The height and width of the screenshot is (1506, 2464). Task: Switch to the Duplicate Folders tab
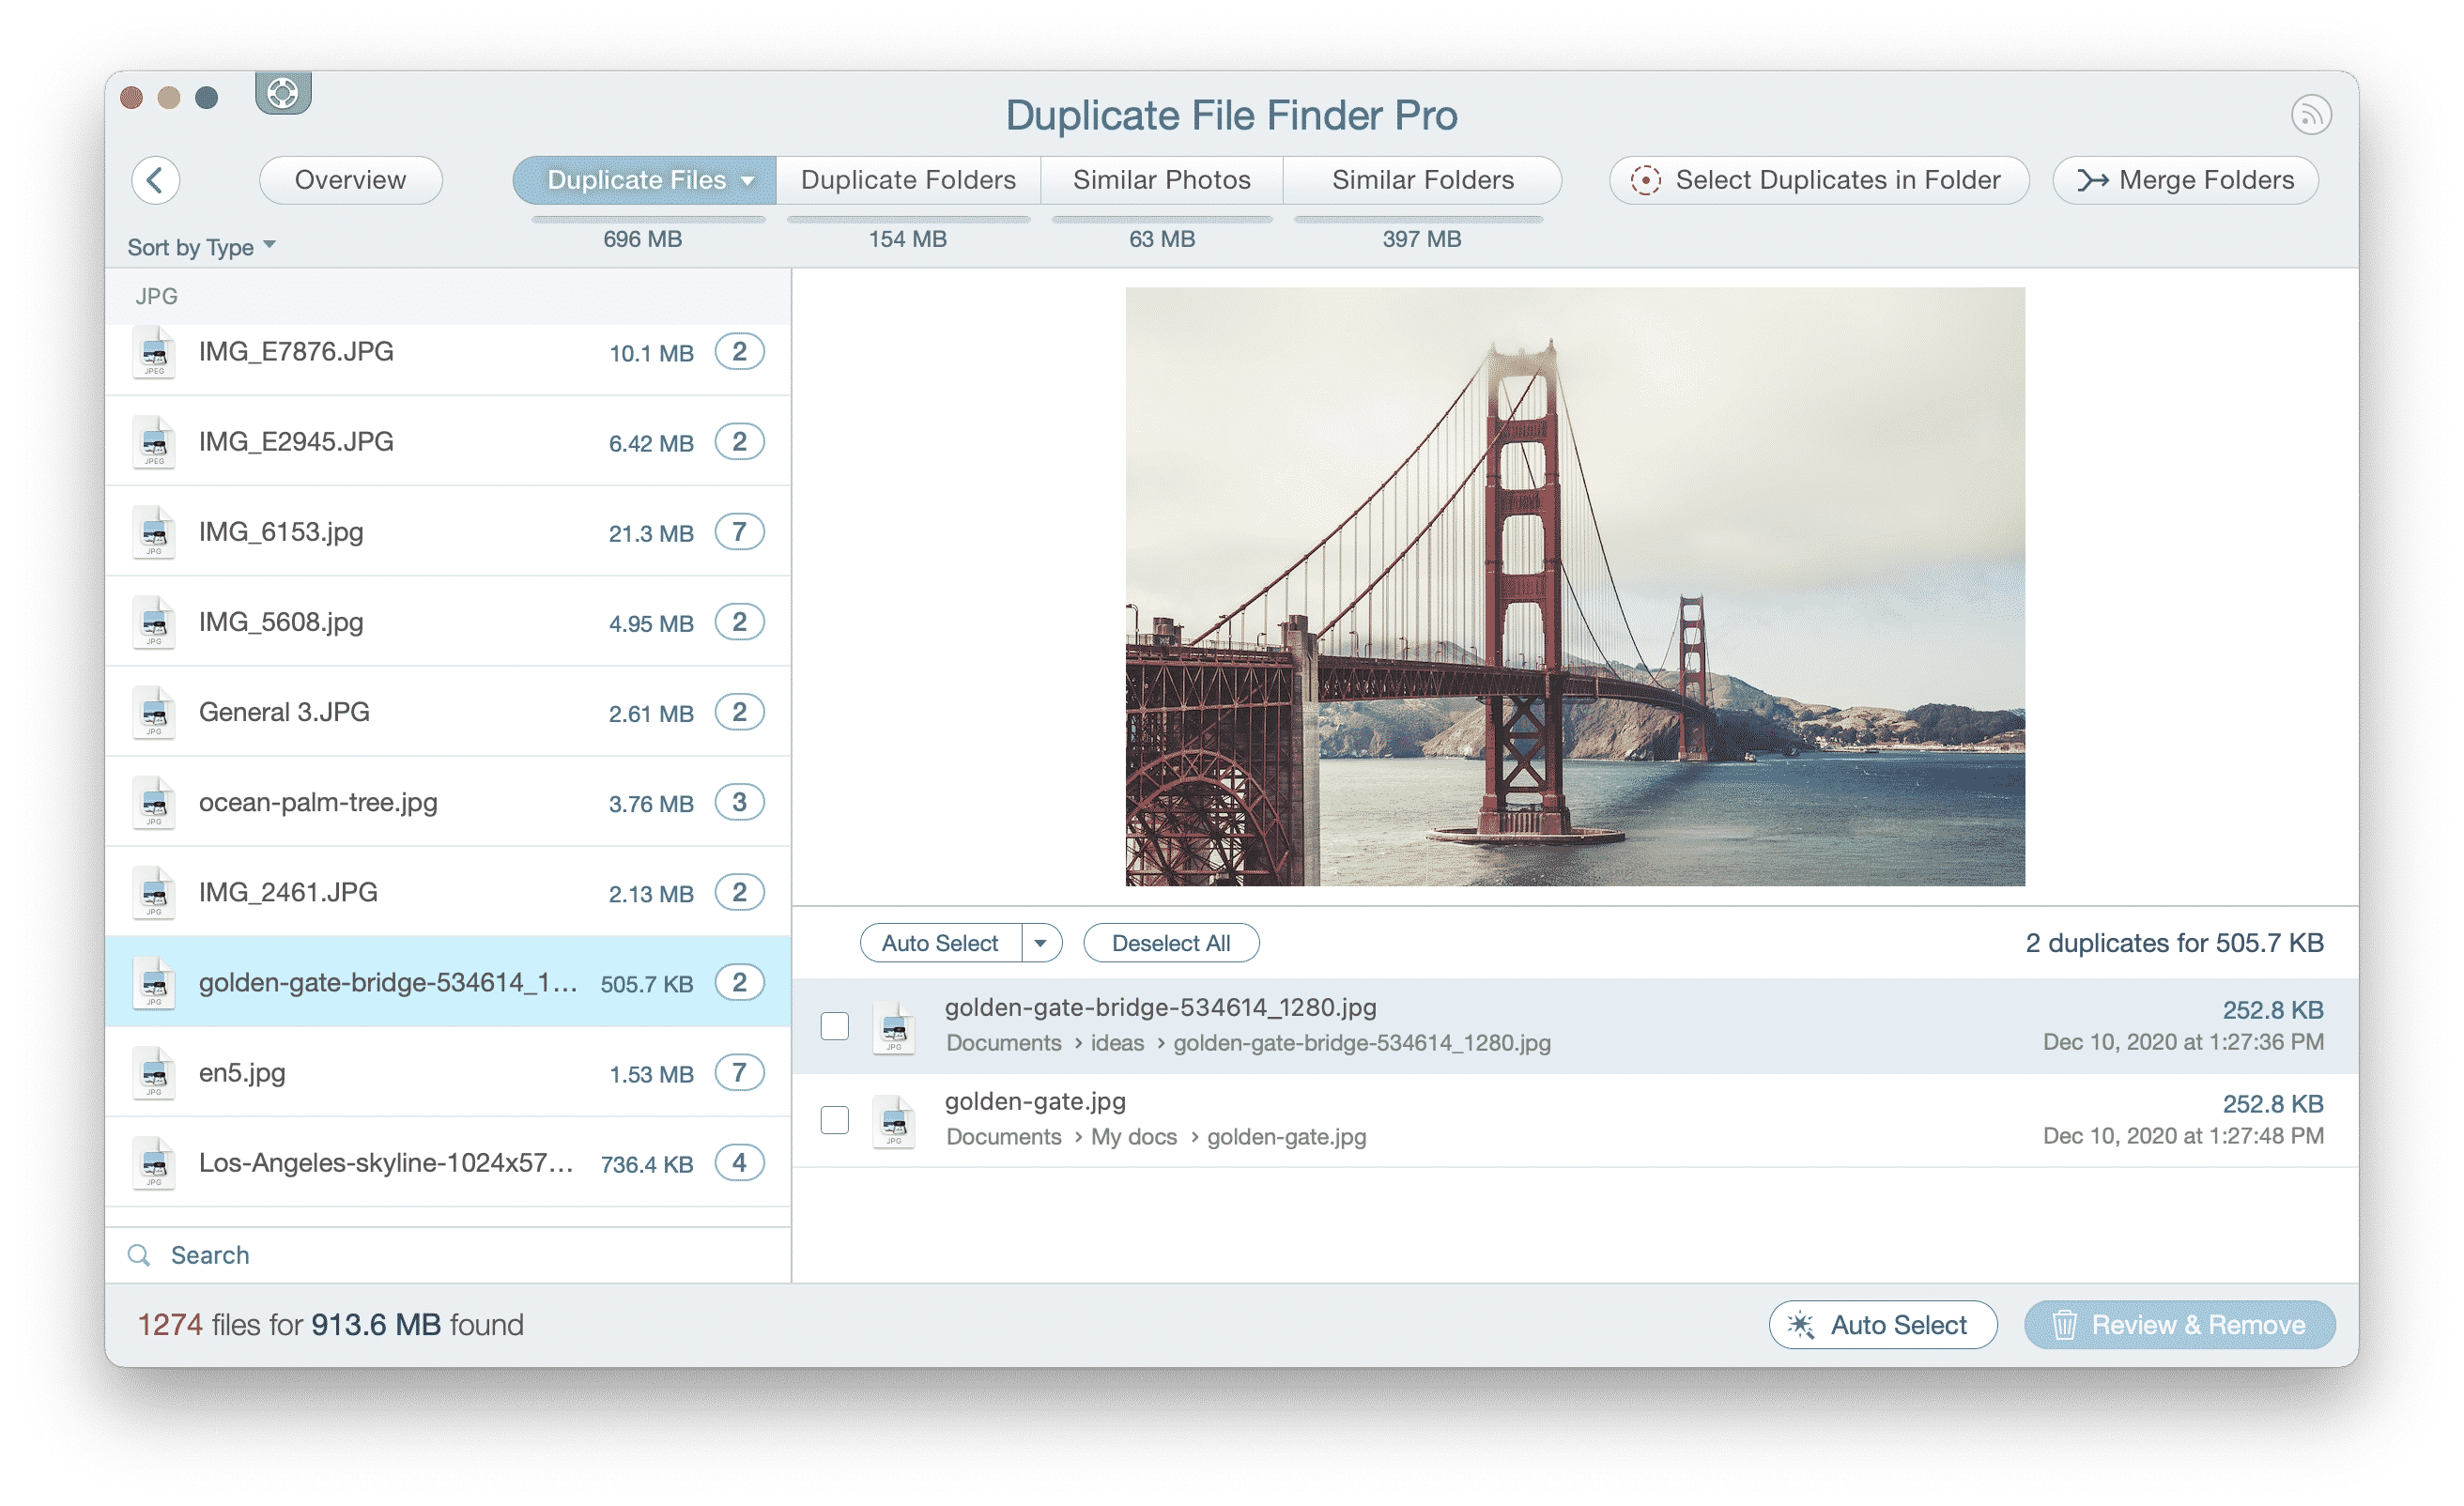click(x=906, y=179)
